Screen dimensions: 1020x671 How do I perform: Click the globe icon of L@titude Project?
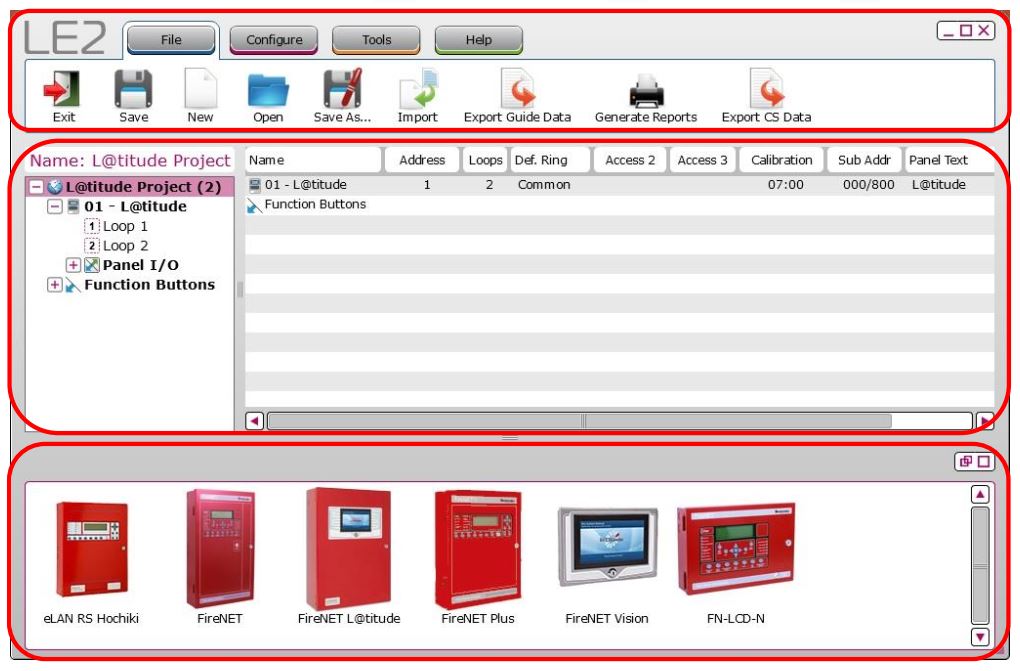click(x=55, y=187)
